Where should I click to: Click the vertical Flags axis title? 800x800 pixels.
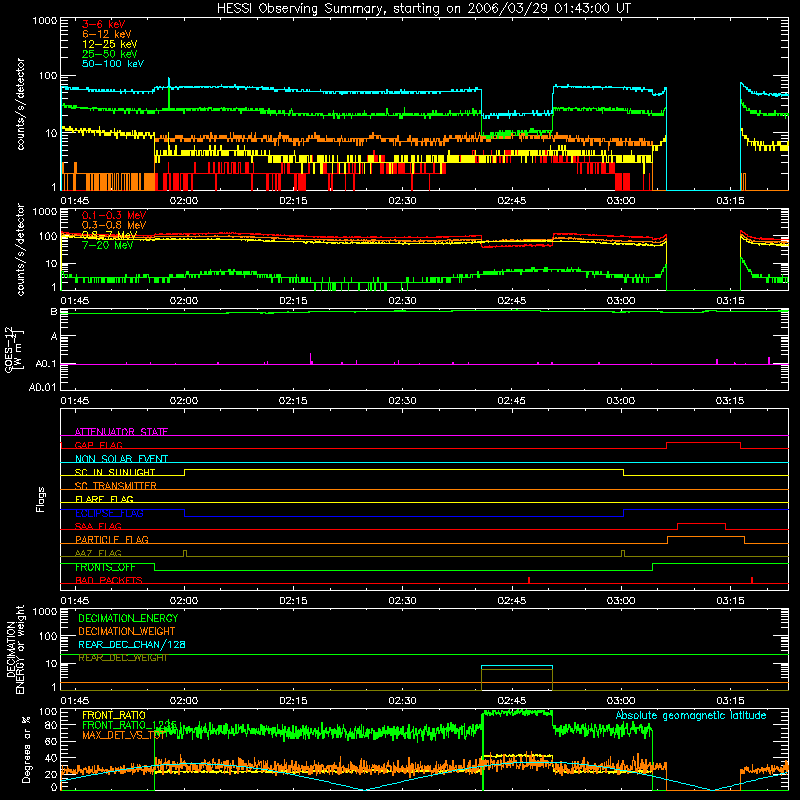point(41,499)
